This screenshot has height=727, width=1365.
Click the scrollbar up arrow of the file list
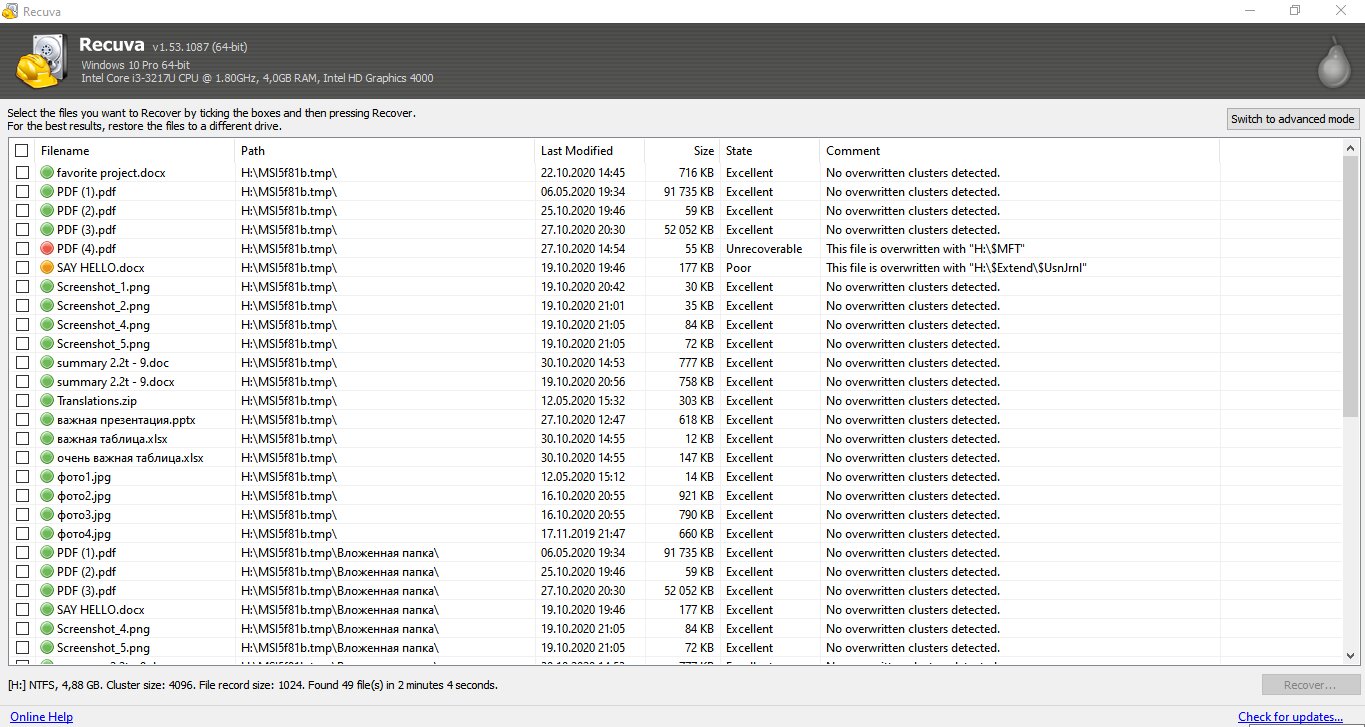coord(1351,148)
